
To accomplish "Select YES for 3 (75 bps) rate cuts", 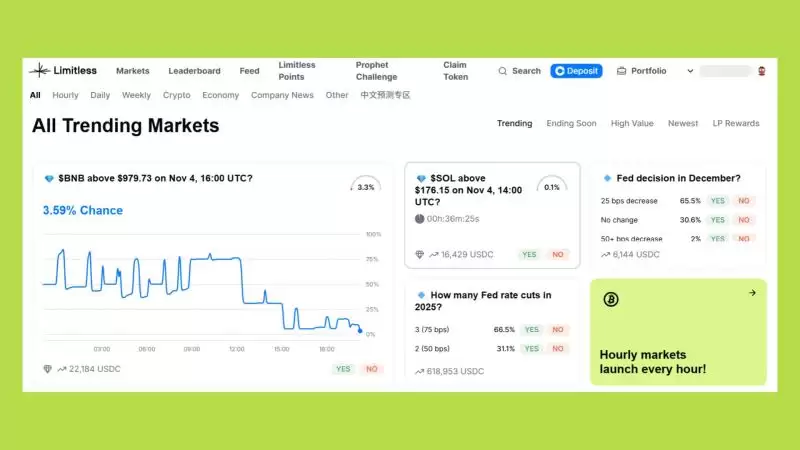I will 531,329.
